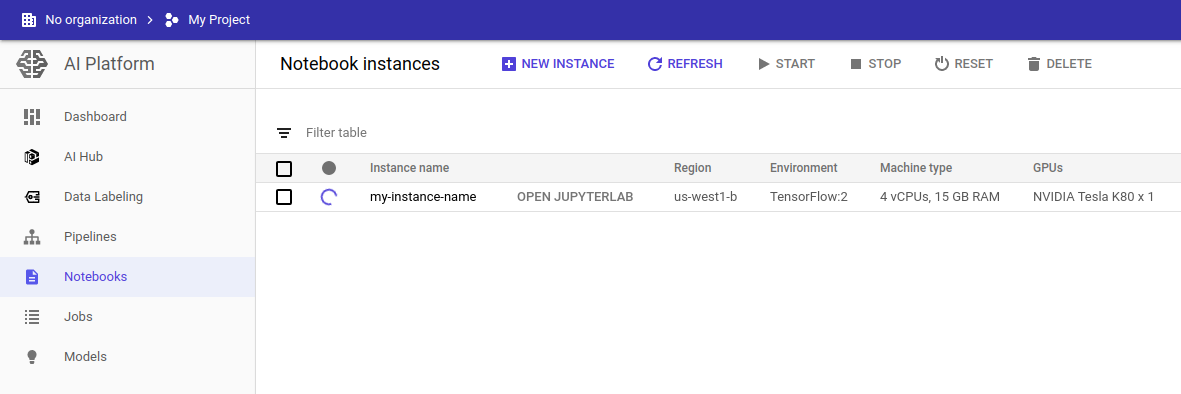
Task: Click STOP button label
Action: [885, 64]
